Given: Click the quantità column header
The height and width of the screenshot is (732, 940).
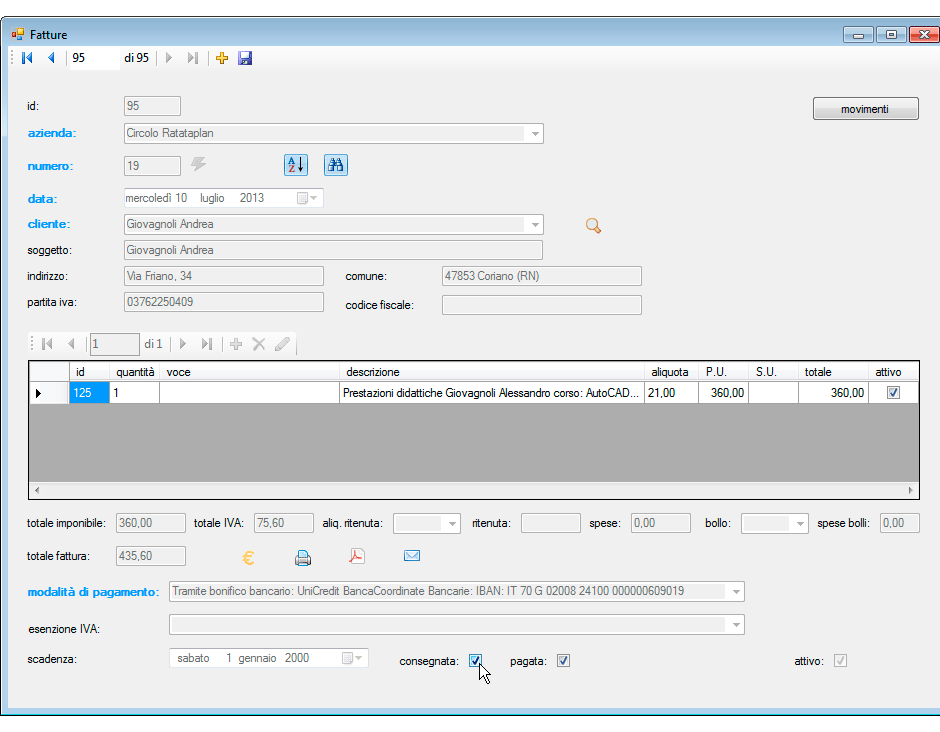Looking at the screenshot, I should click(x=134, y=372).
